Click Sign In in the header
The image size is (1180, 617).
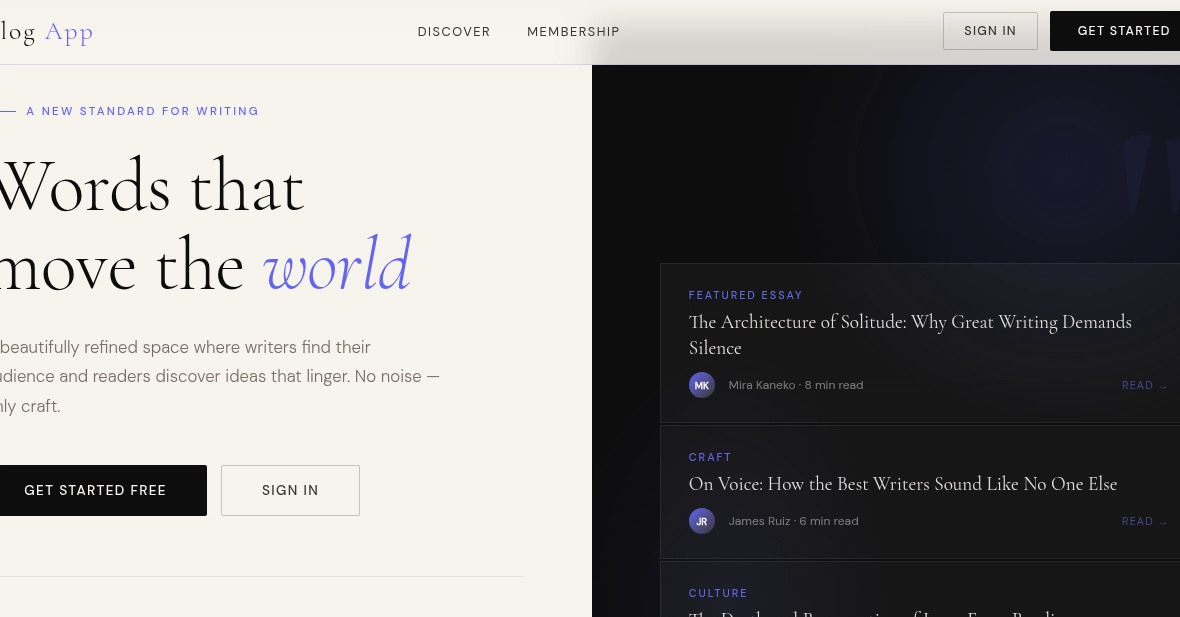pyautogui.click(x=990, y=31)
